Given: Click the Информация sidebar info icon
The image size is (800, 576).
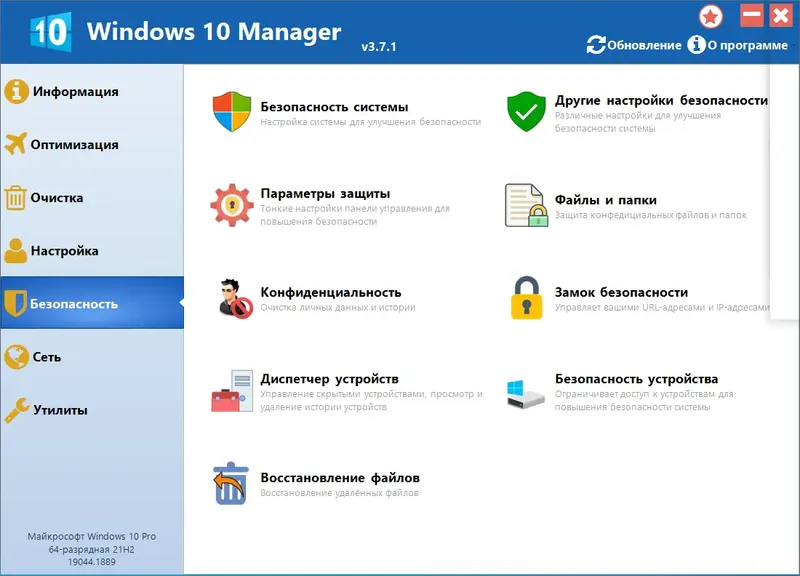Looking at the screenshot, I should pyautogui.click(x=16, y=92).
